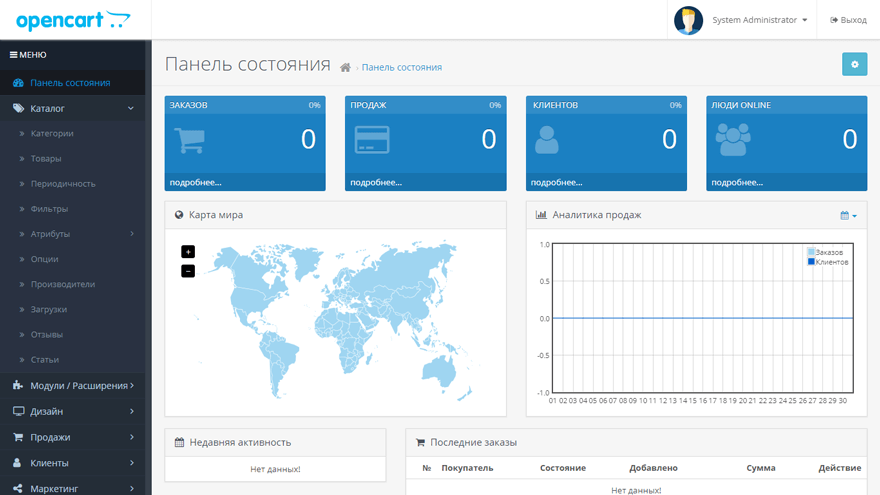Click the OpenCart logo
Image resolution: width=880 pixels, height=495 pixels.
pos(73,20)
